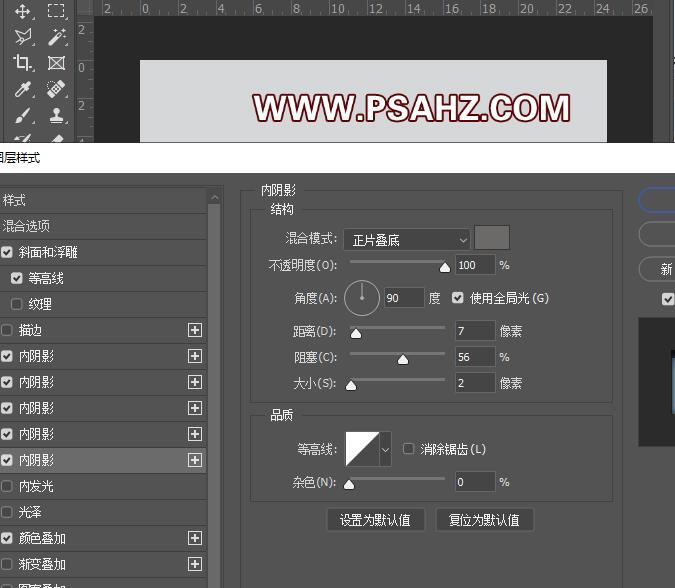
Task: Click the 角度 angle dial
Action: point(362,298)
